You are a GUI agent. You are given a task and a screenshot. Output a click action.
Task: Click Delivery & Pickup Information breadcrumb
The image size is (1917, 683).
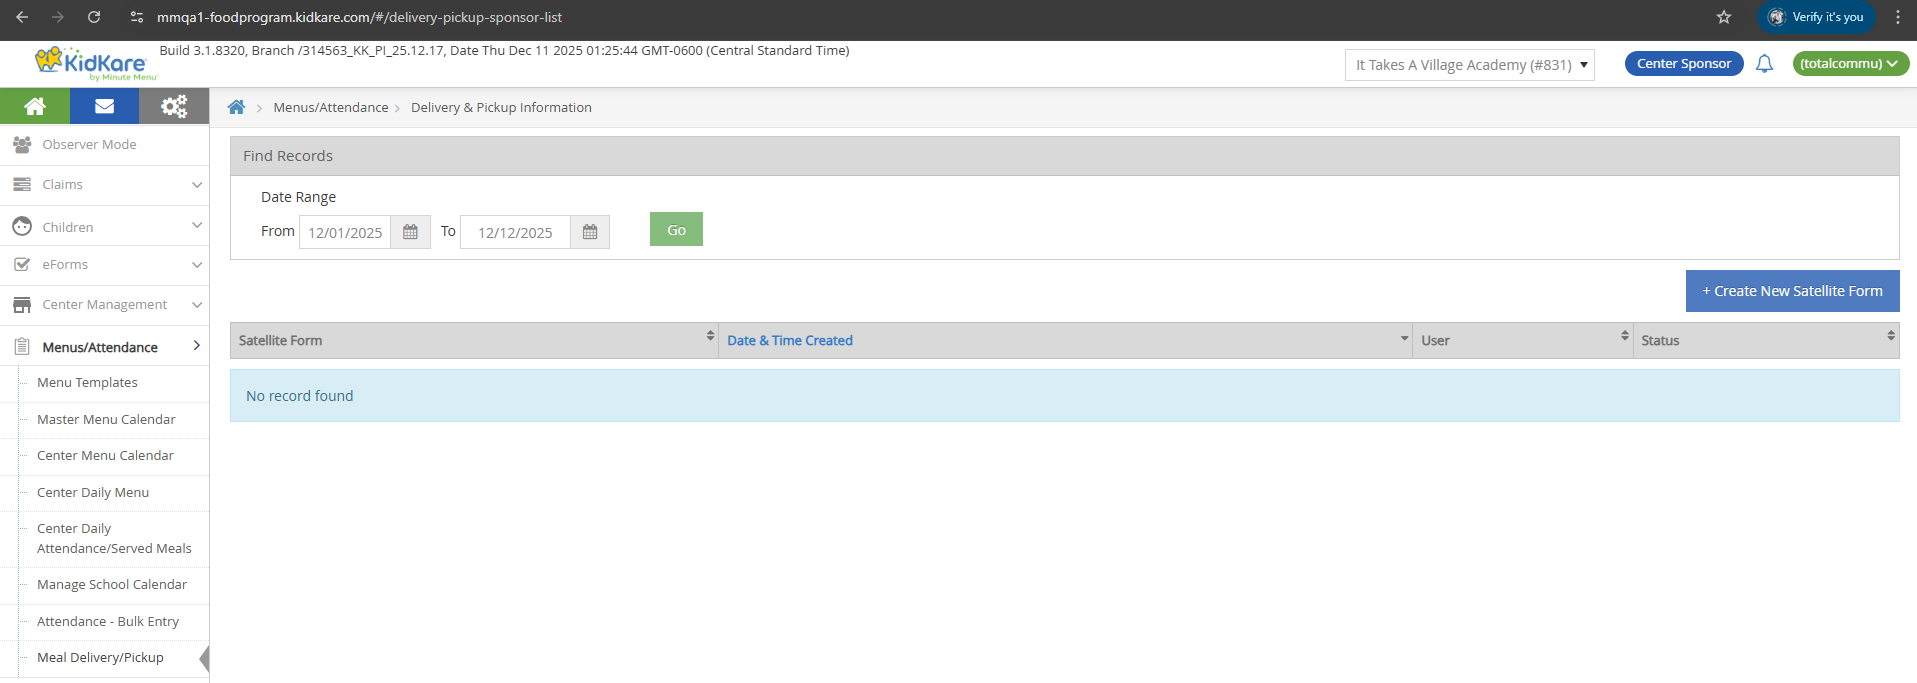[x=501, y=108]
